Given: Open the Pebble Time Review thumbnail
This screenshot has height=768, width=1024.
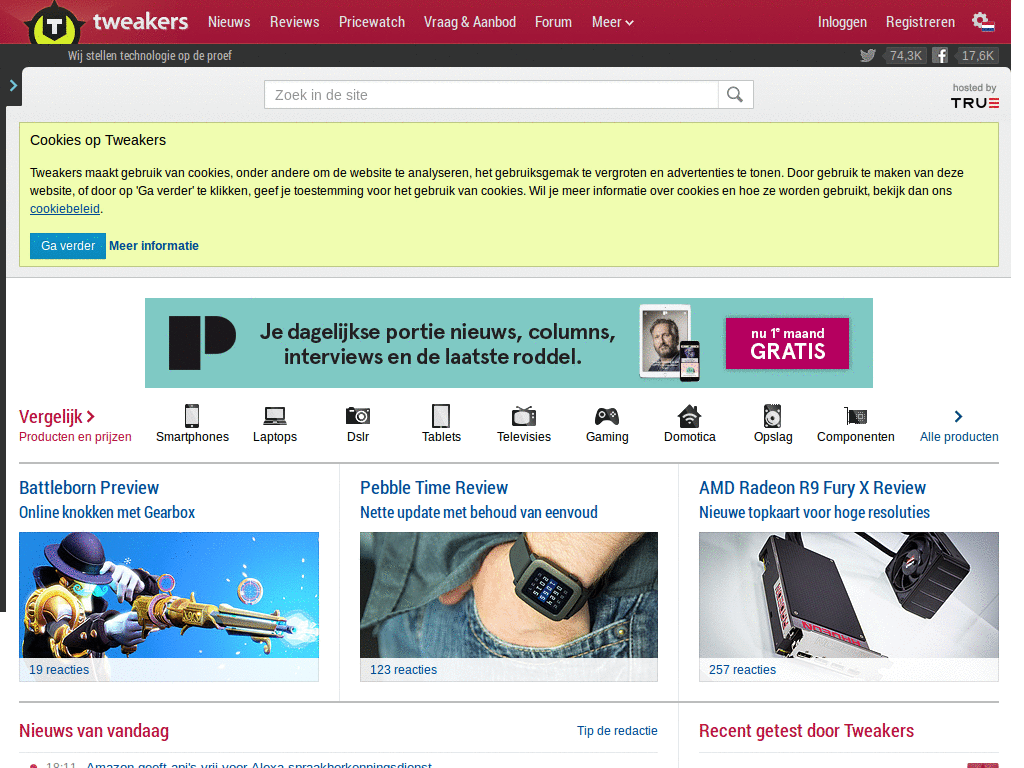Looking at the screenshot, I should [x=509, y=595].
